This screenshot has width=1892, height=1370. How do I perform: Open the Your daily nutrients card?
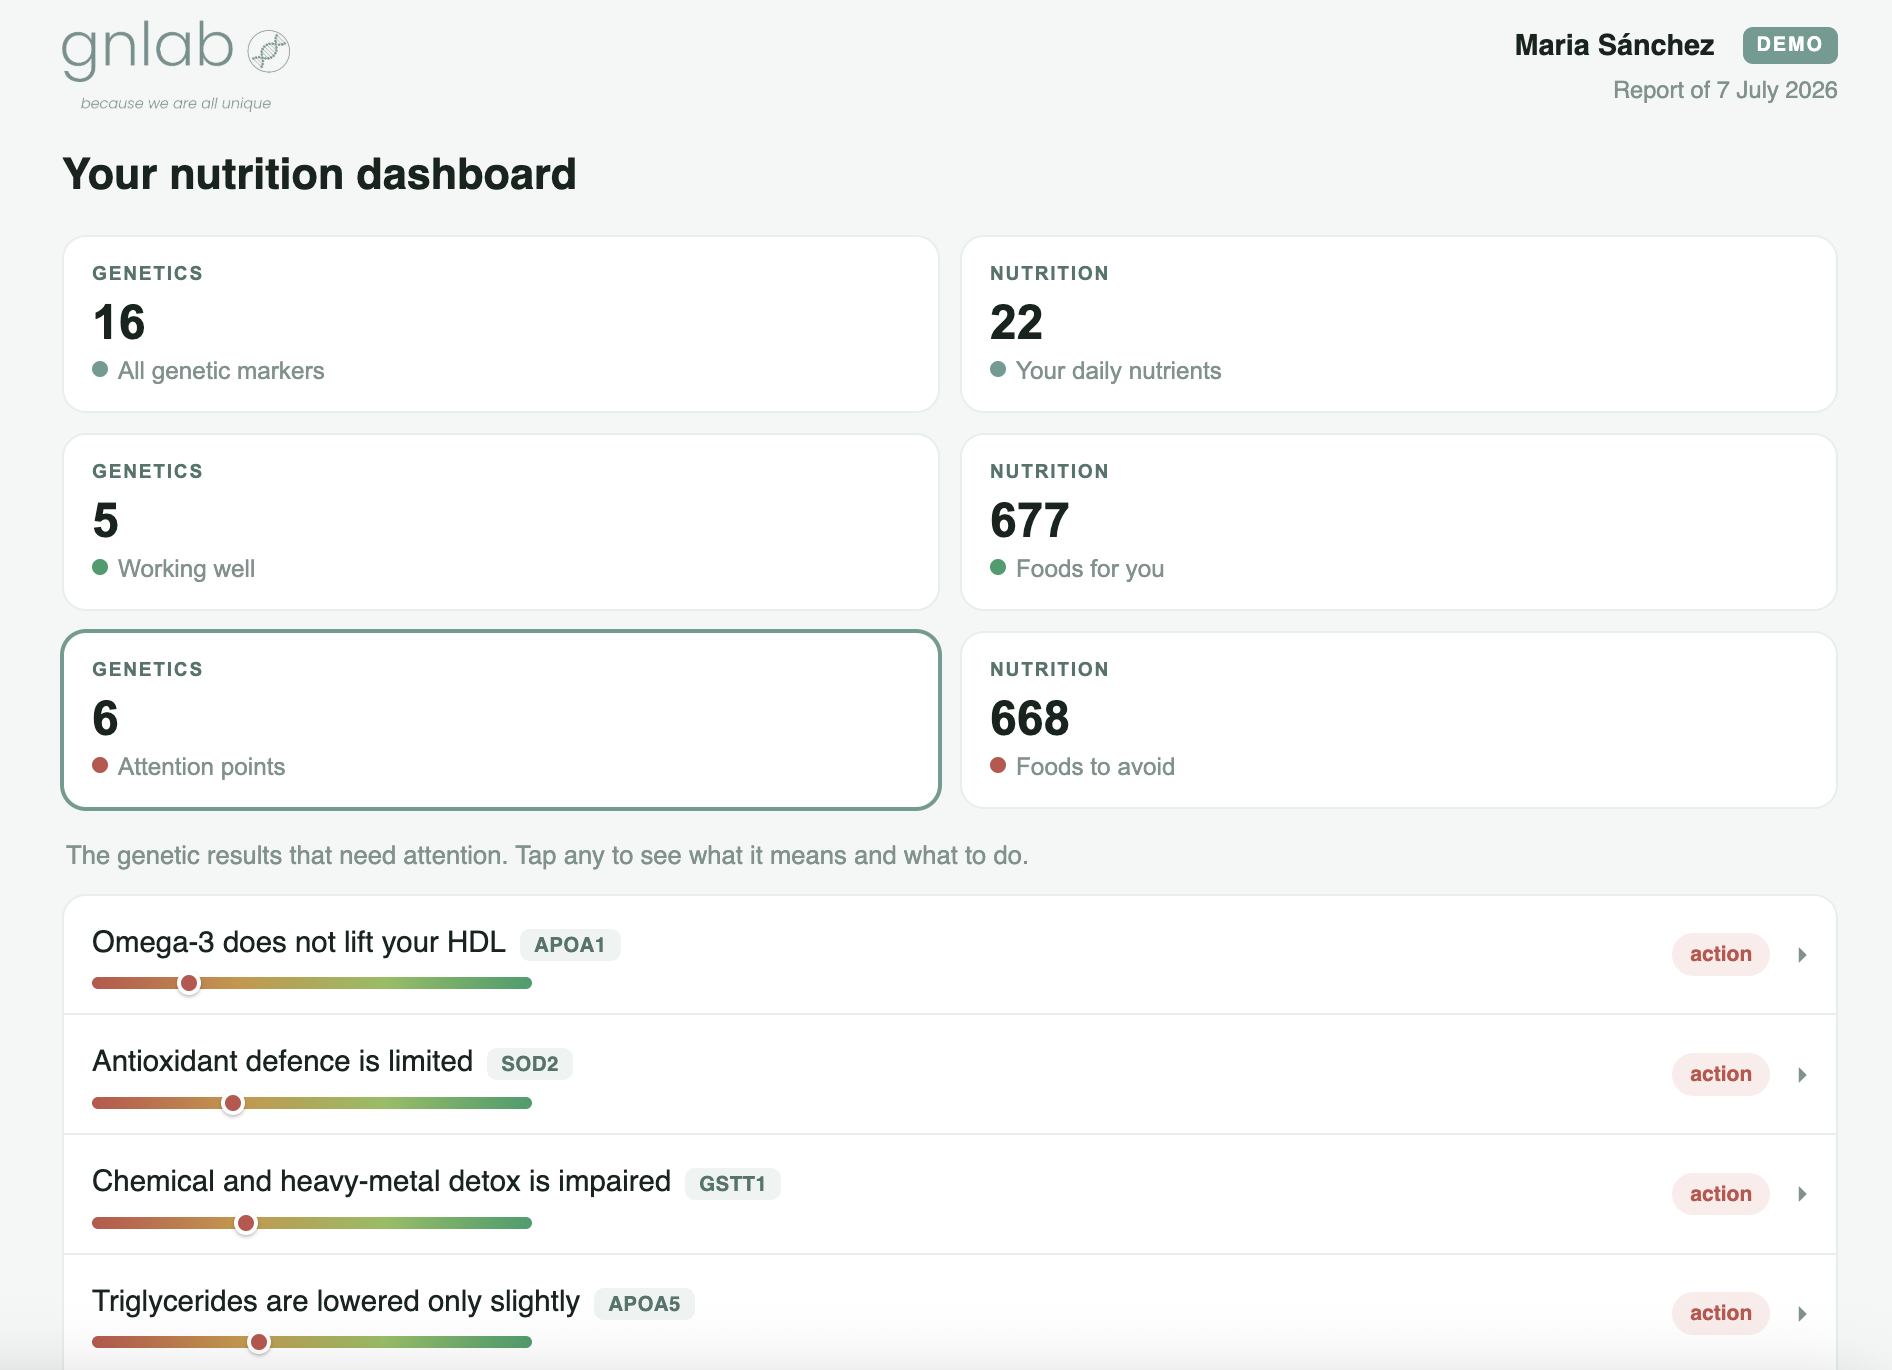1398,324
